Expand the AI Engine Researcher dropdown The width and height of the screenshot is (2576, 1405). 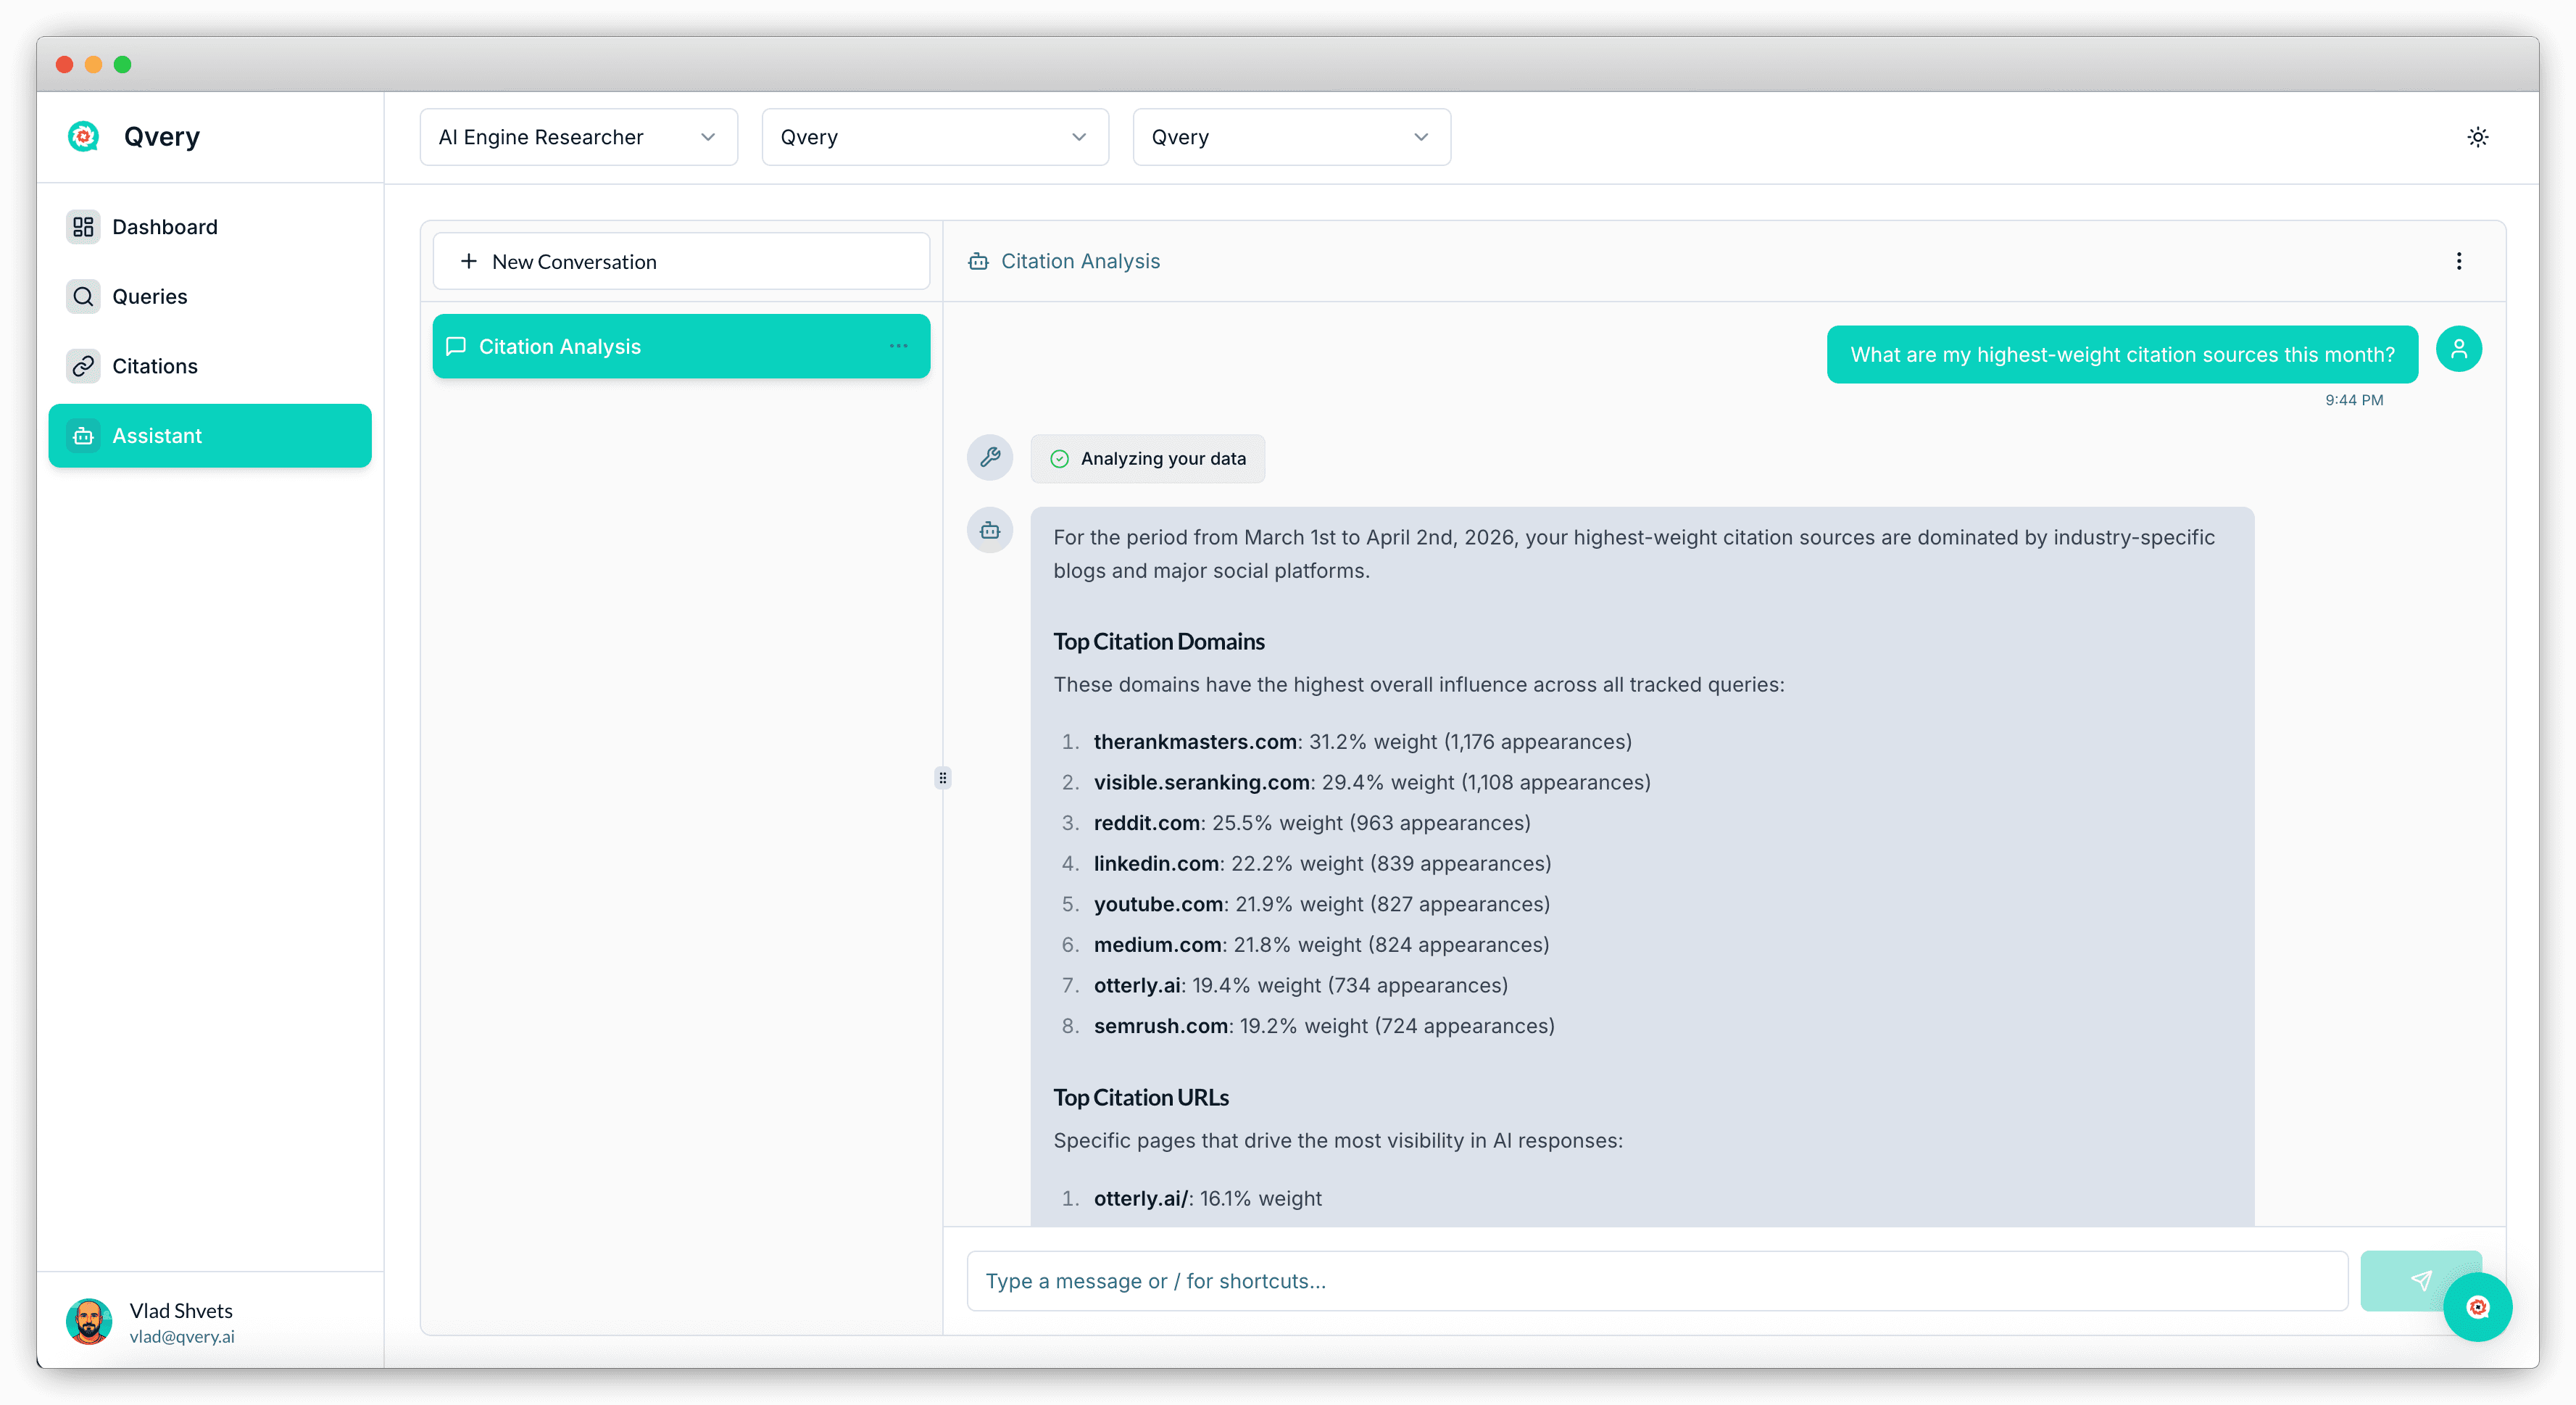(x=578, y=137)
